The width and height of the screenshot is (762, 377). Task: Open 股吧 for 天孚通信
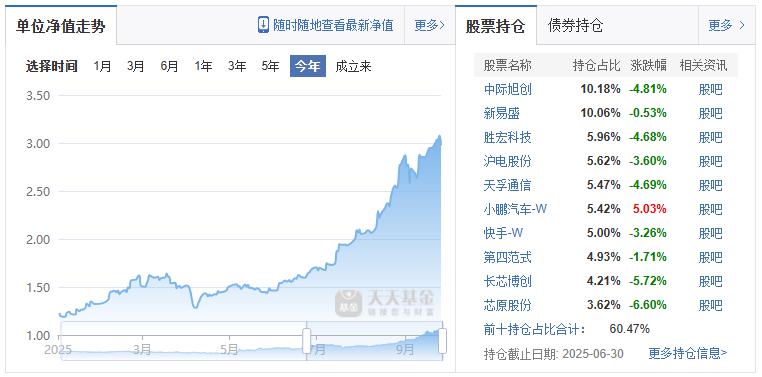710,185
